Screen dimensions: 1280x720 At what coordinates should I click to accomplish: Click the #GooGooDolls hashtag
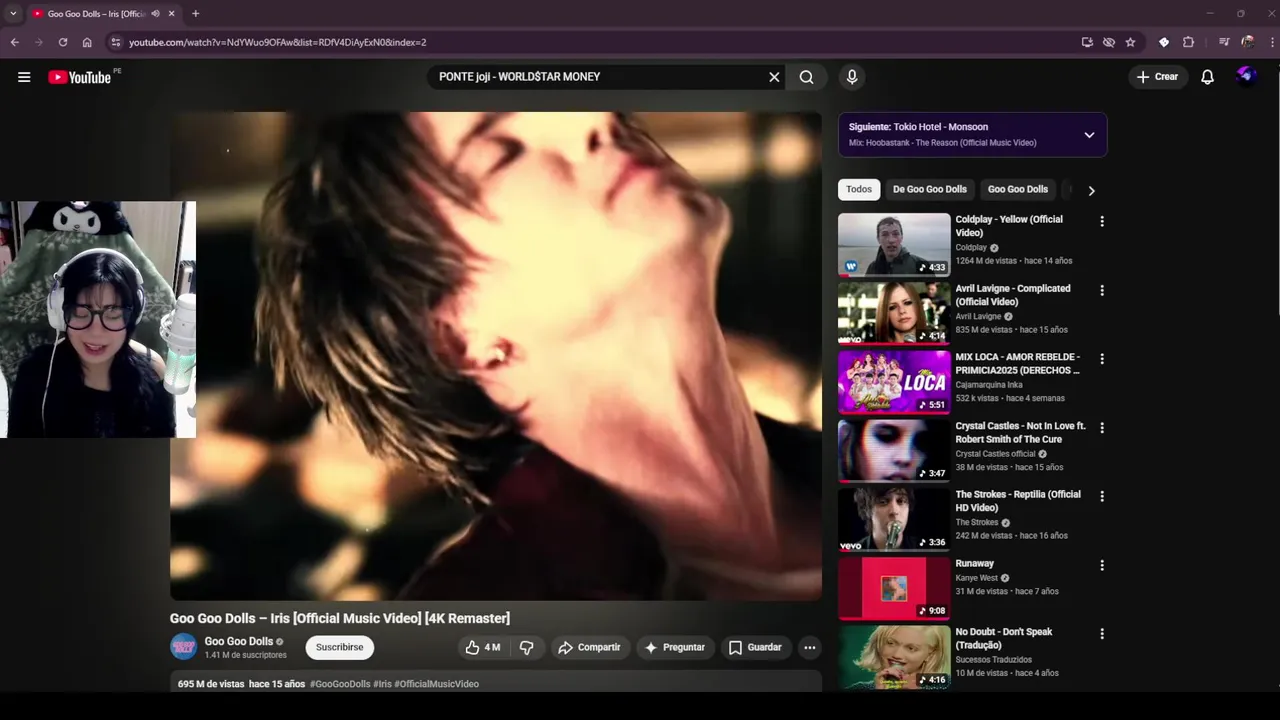point(340,684)
